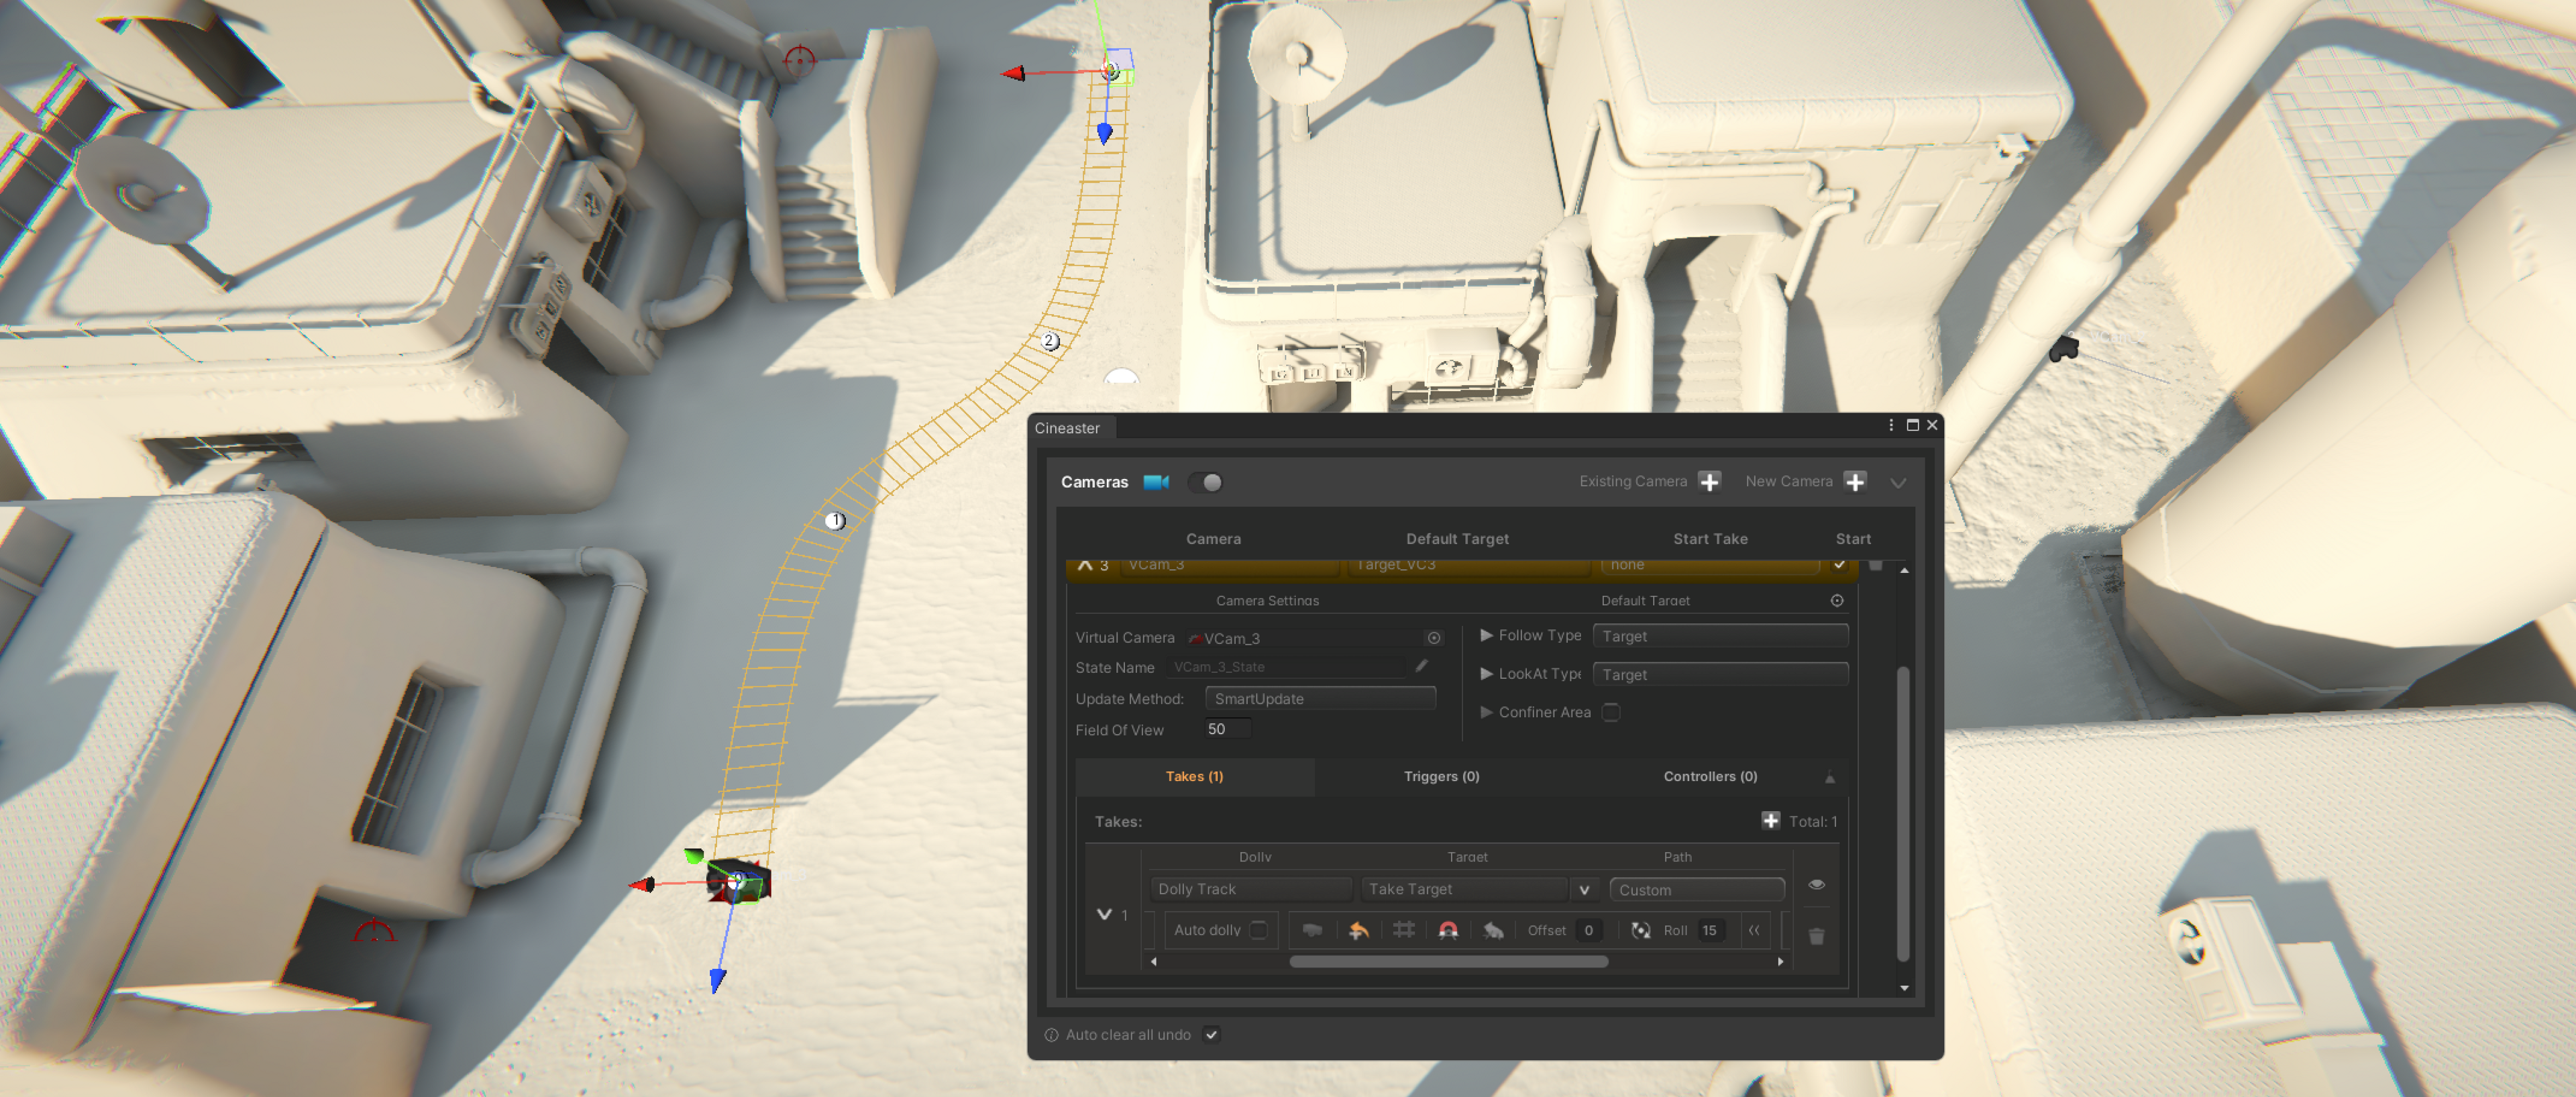Flip the Cameras toggle switch
The height and width of the screenshot is (1097, 2576).
[1206, 483]
